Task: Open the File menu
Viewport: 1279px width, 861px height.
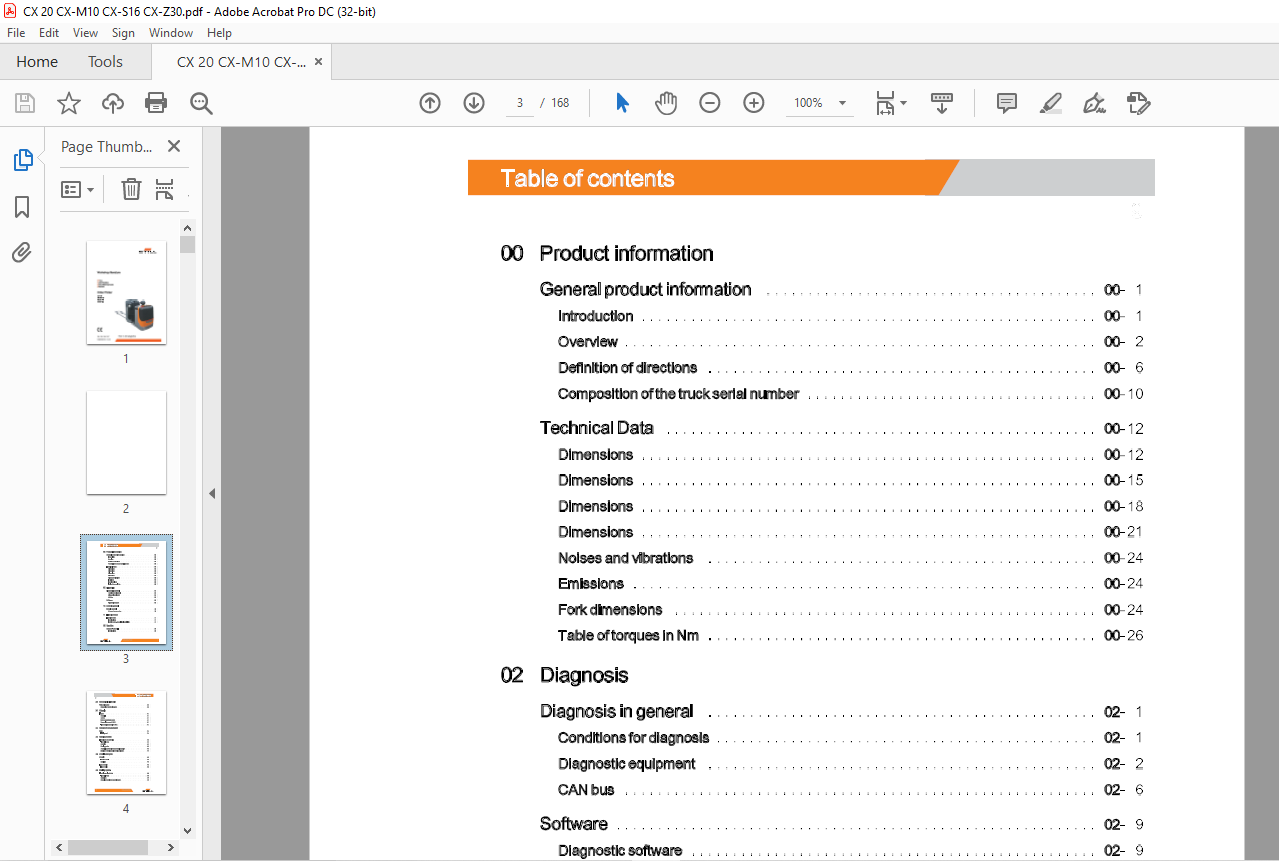Action: click(16, 33)
